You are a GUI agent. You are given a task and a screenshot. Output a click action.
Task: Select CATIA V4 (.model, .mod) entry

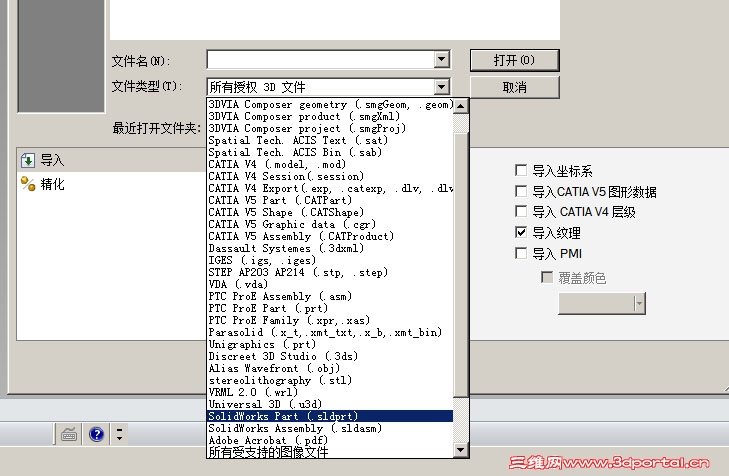[x=330, y=165]
